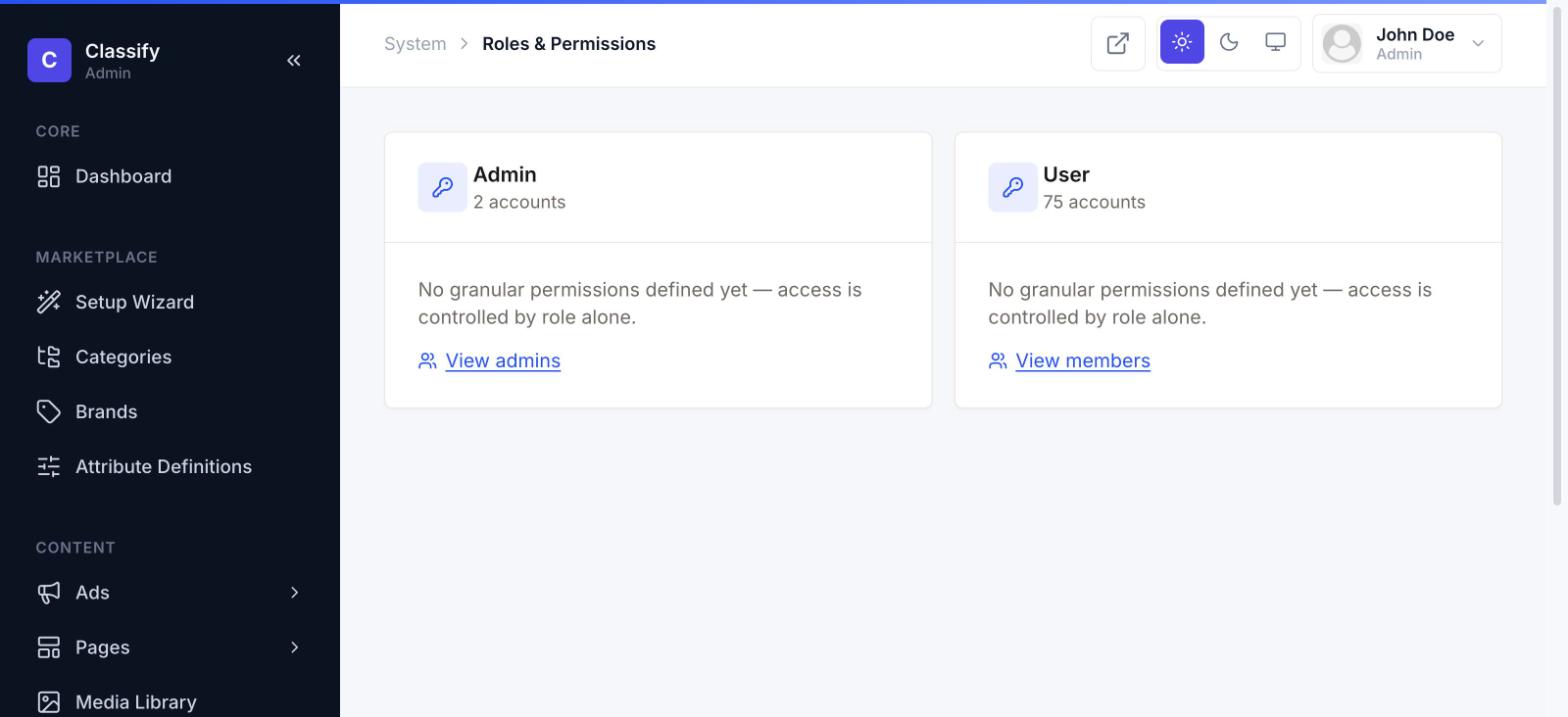Click the Roles & Permissions breadcrumb
Image resolution: width=1568 pixels, height=717 pixels.
click(569, 44)
